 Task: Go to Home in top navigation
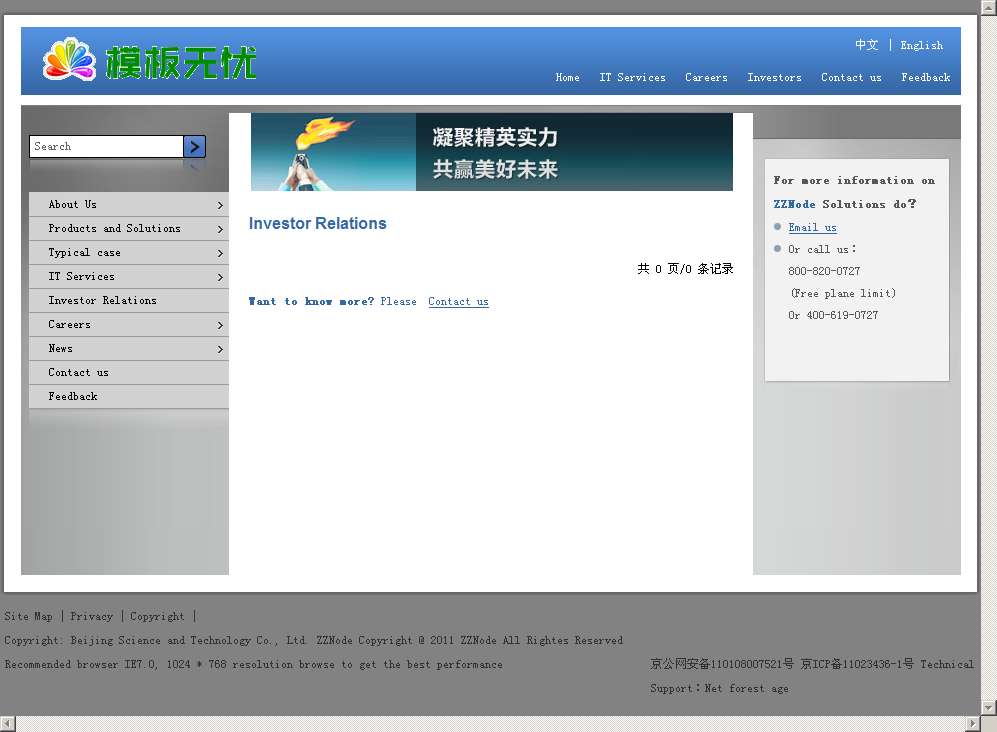[567, 77]
